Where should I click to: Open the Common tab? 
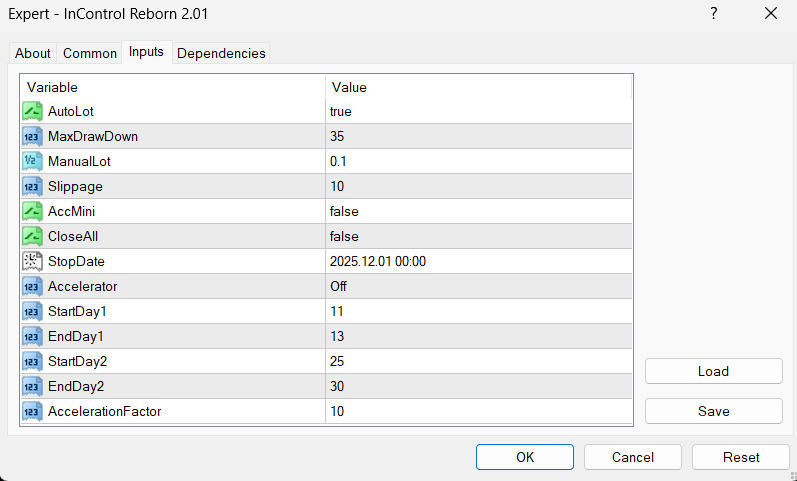pyautogui.click(x=90, y=53)
